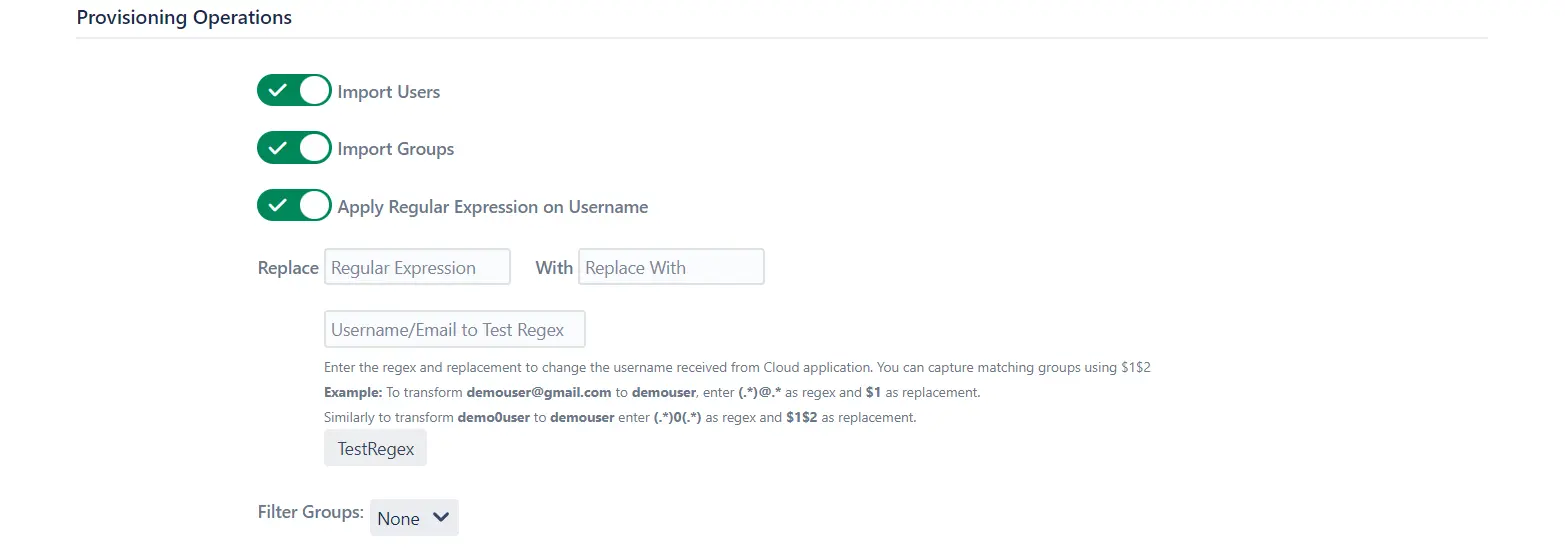Viewport: 1565px width, 552px height.
Task: Click the TestRegex button
Action: click(x=375, y=449)
